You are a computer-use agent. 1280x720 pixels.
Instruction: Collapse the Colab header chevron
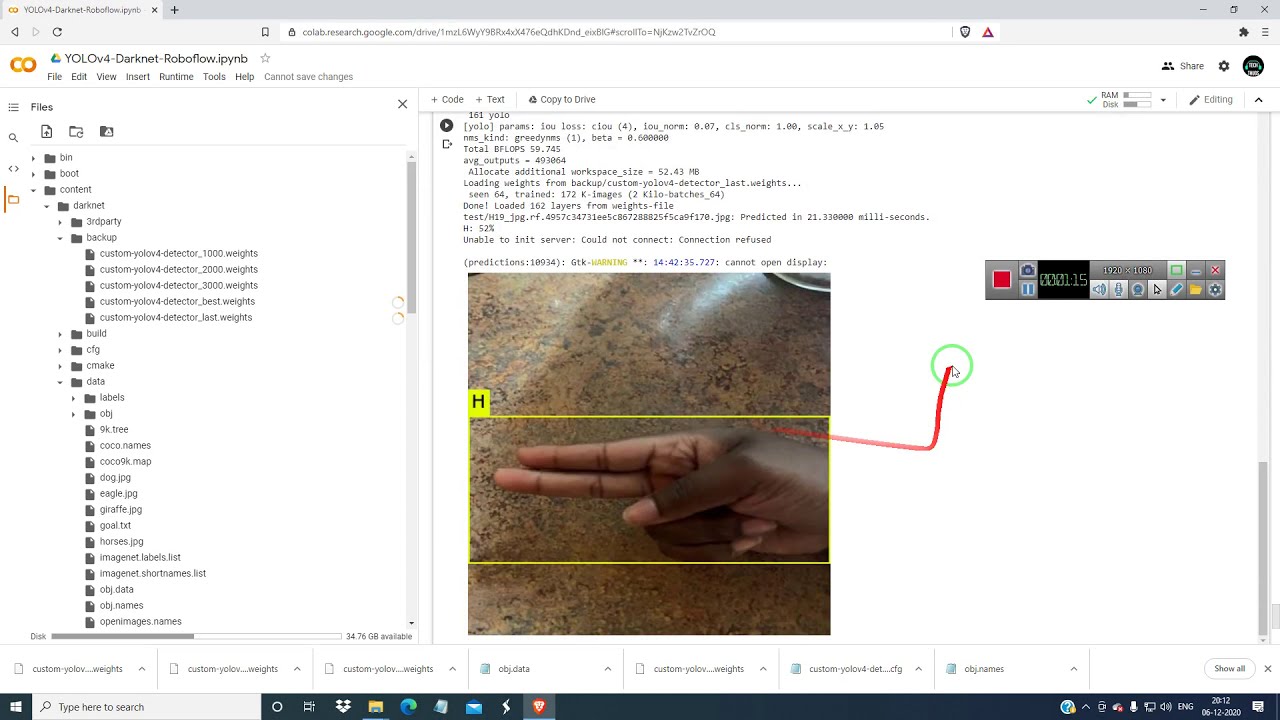click(1258, 99)
